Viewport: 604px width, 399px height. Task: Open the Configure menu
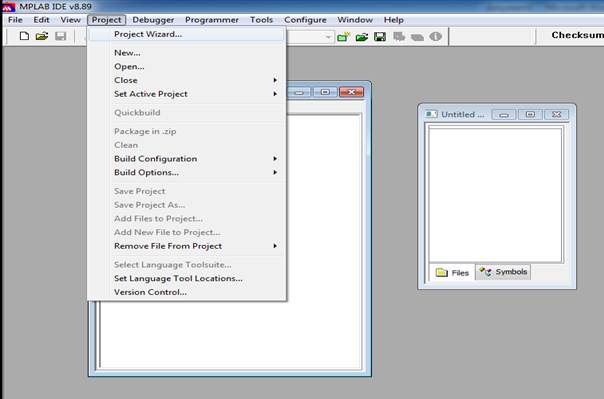pyautogui.click(x=305, y=20)
